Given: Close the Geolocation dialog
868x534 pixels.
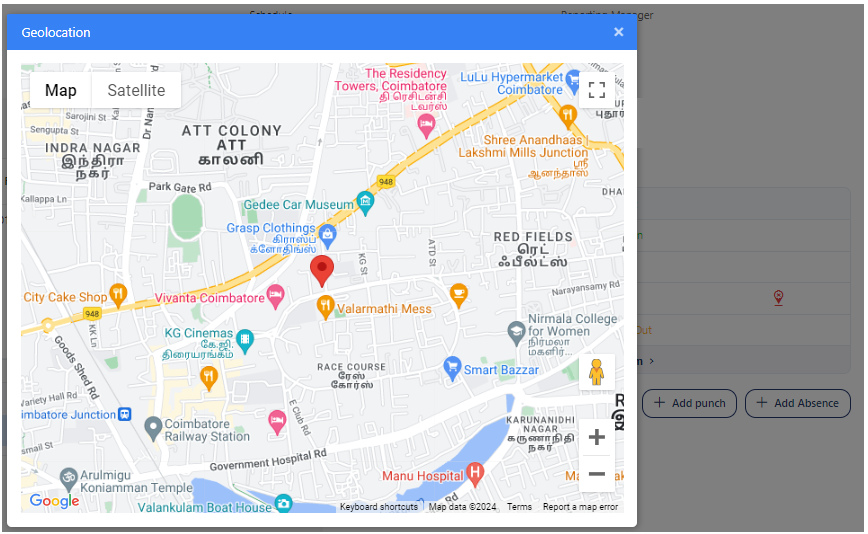Looking at the screenshot, I should pos(618,32).
